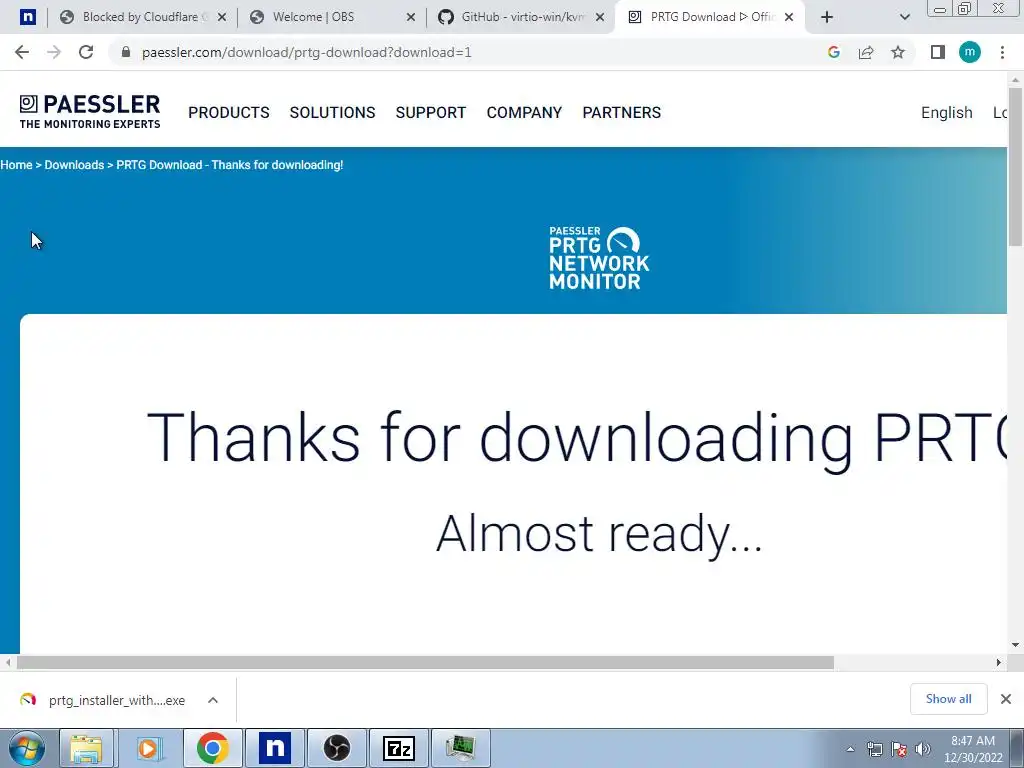Open the PRODUCTS menu
Viewport: 1024px width, 768px height.
point(229,112)
